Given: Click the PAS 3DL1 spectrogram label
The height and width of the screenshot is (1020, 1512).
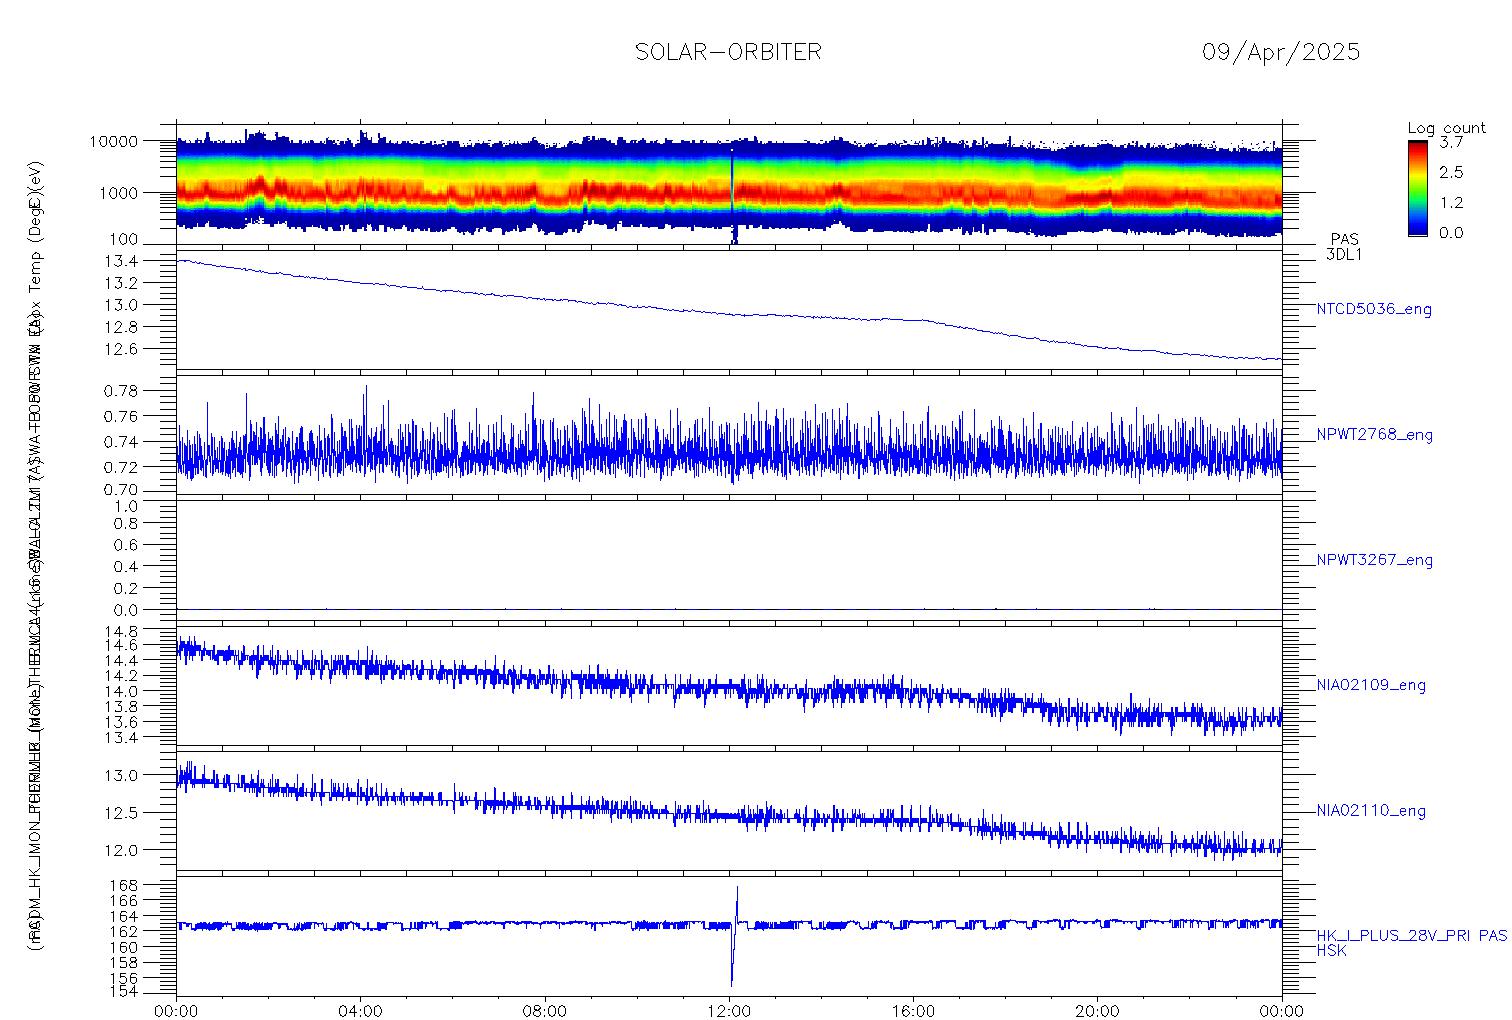Looking at the screenshot, I should coord(1344,247).
